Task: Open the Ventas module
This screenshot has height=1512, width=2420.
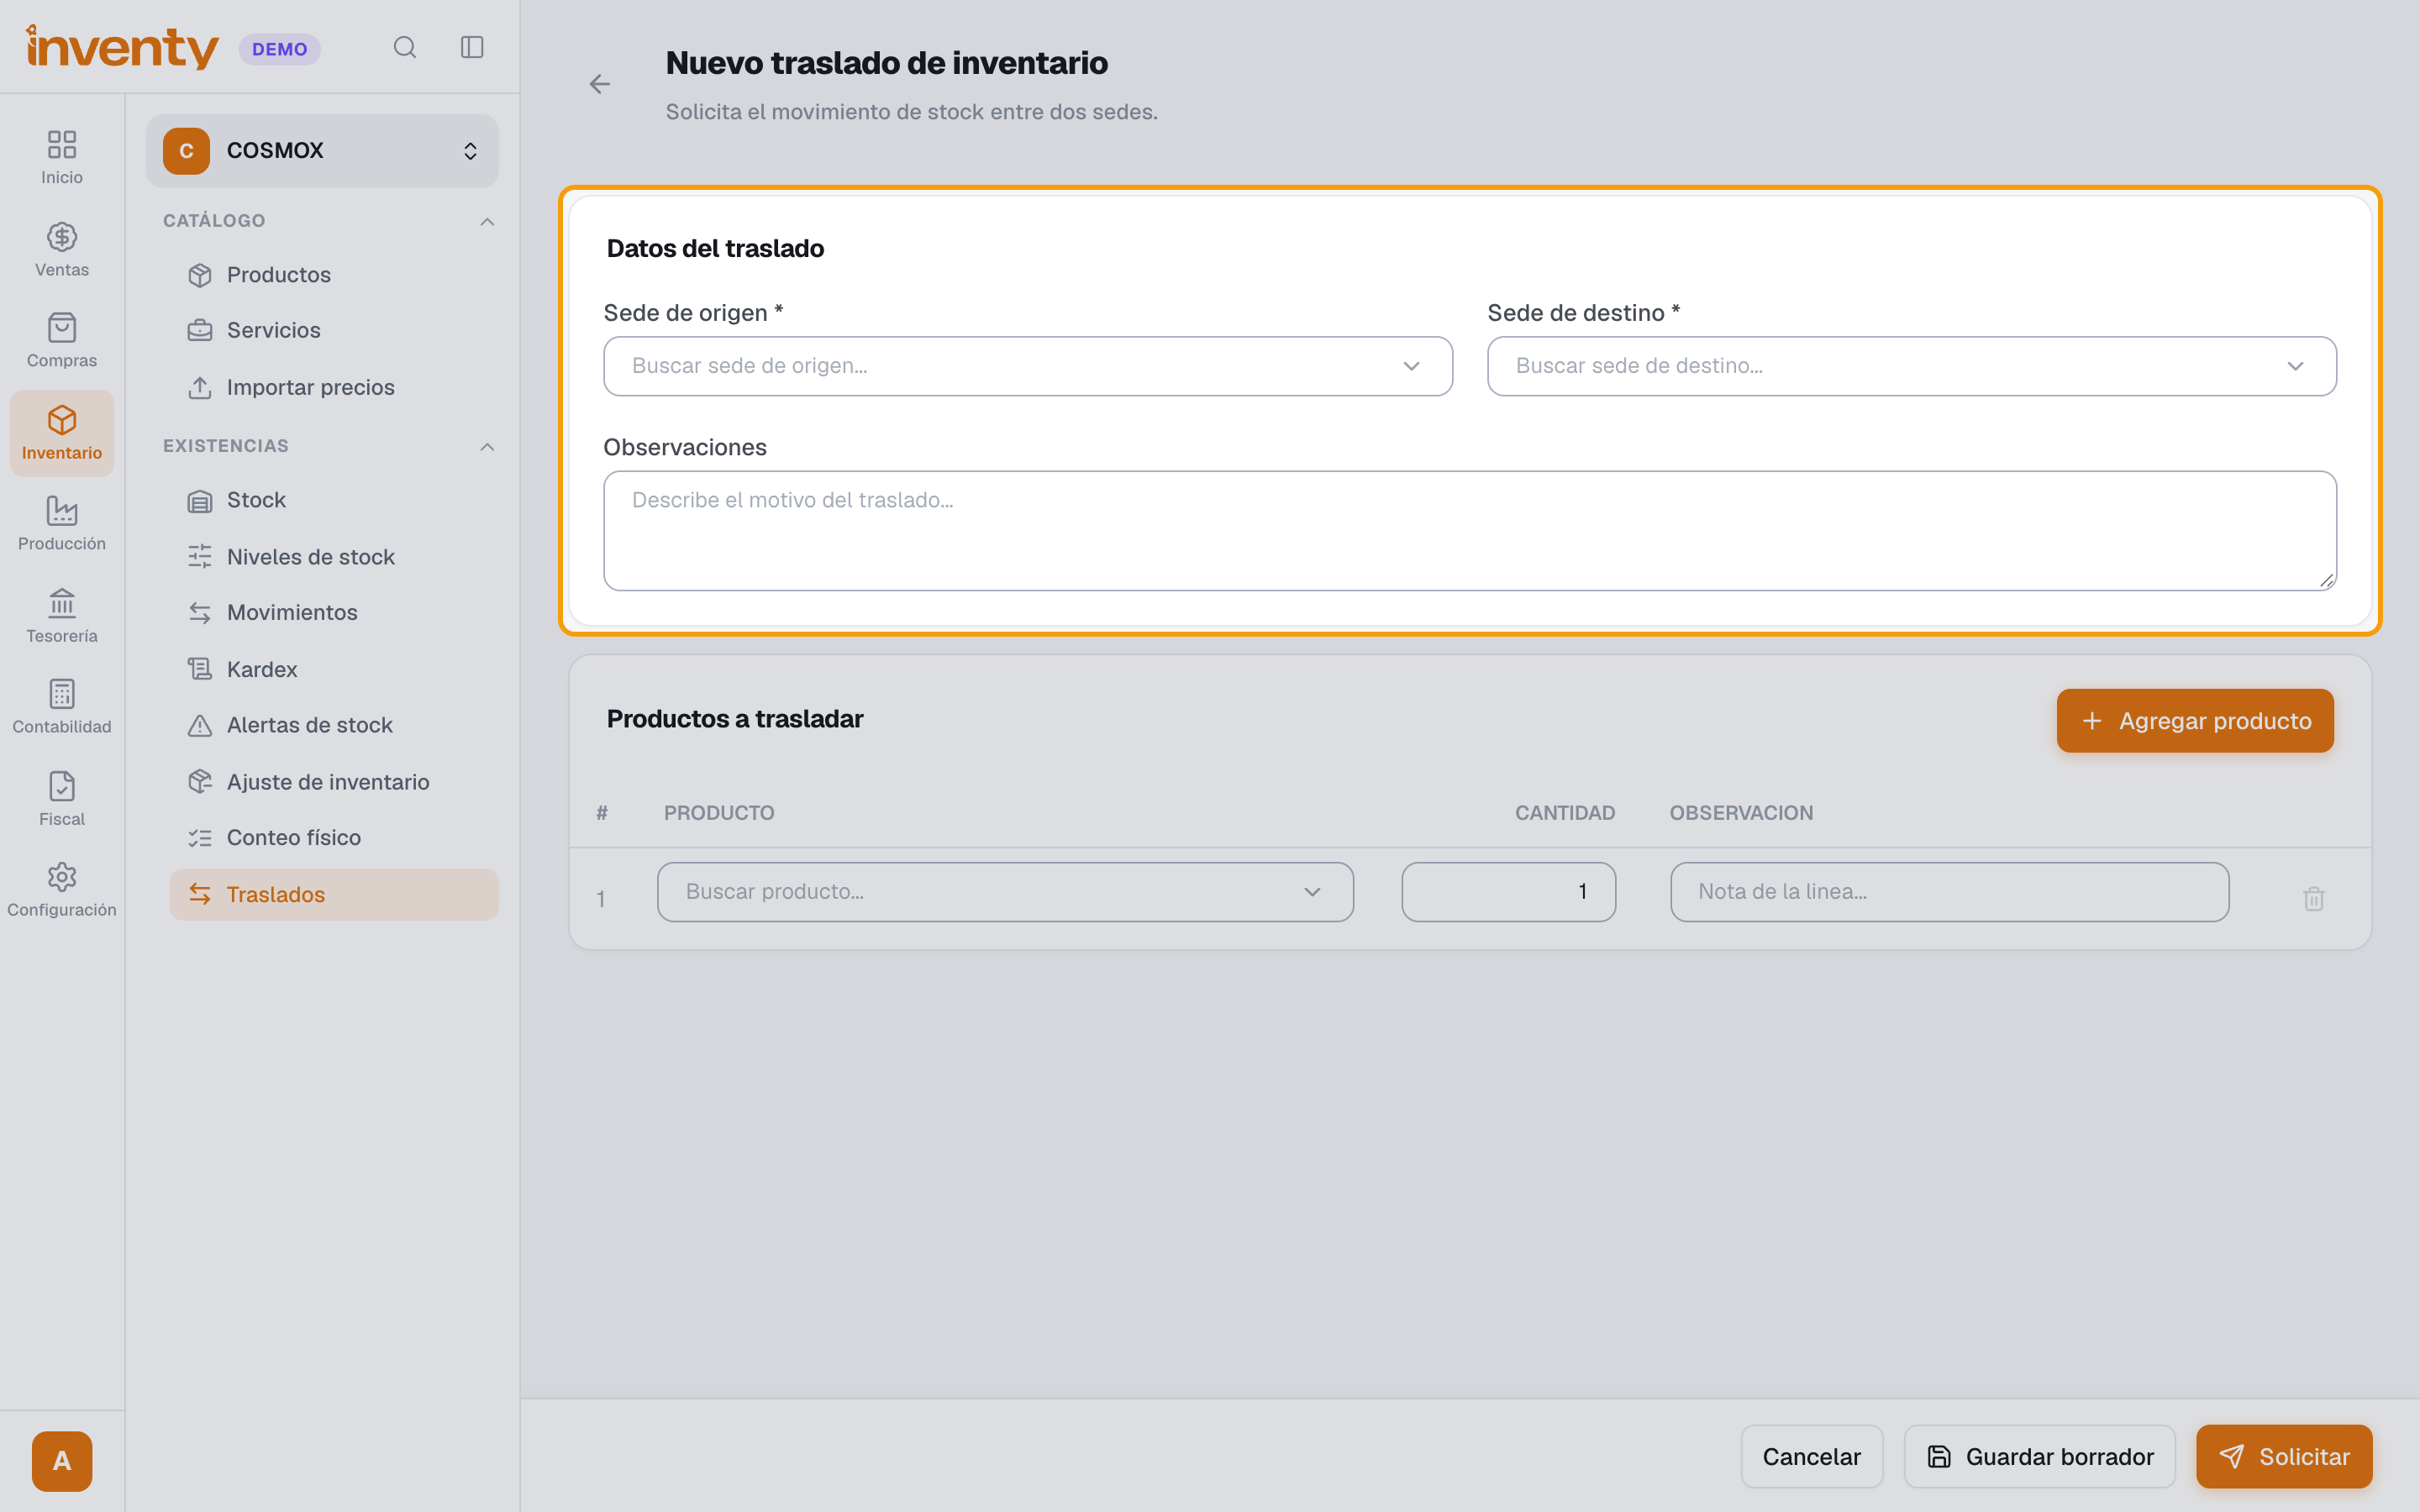Action: pyautogui.click(x=62, y=249)
